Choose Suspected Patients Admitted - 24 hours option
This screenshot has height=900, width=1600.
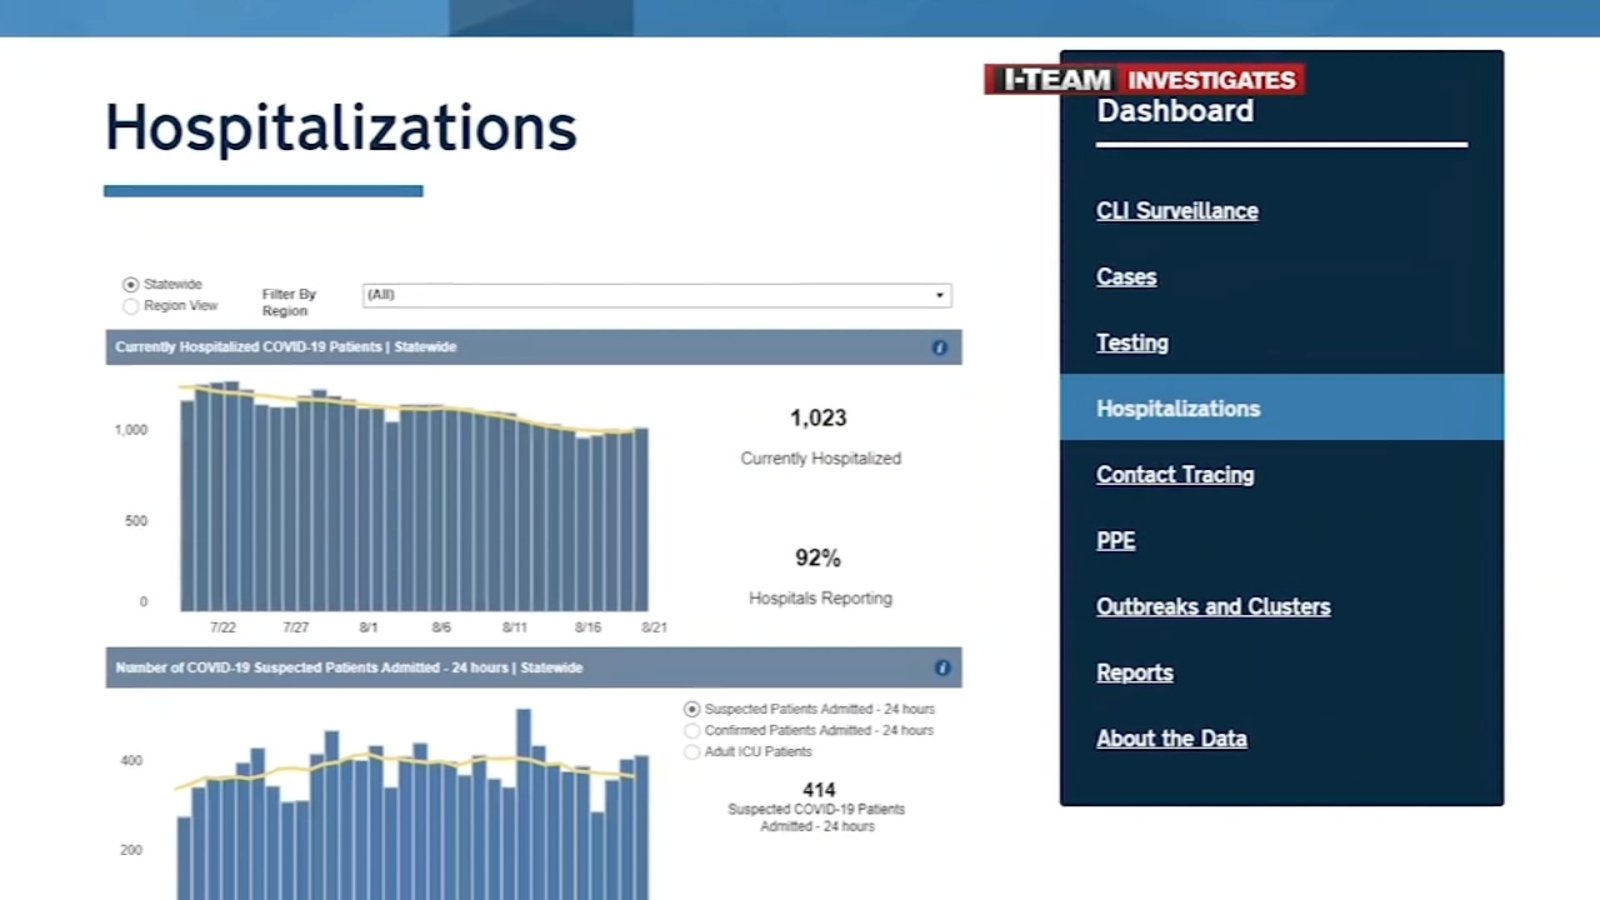[692, 709]
